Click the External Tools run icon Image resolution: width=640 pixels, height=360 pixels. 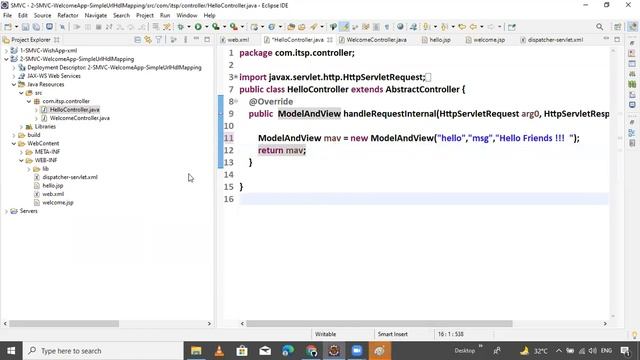(x=233, y=27)
